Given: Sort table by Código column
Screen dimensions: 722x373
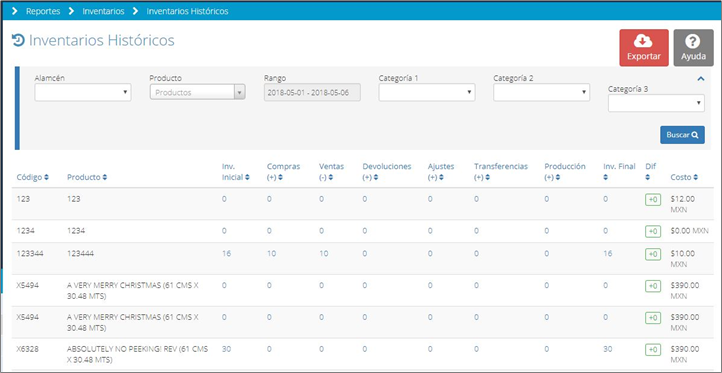Looking at the screenshot, I should pos(33,177).
